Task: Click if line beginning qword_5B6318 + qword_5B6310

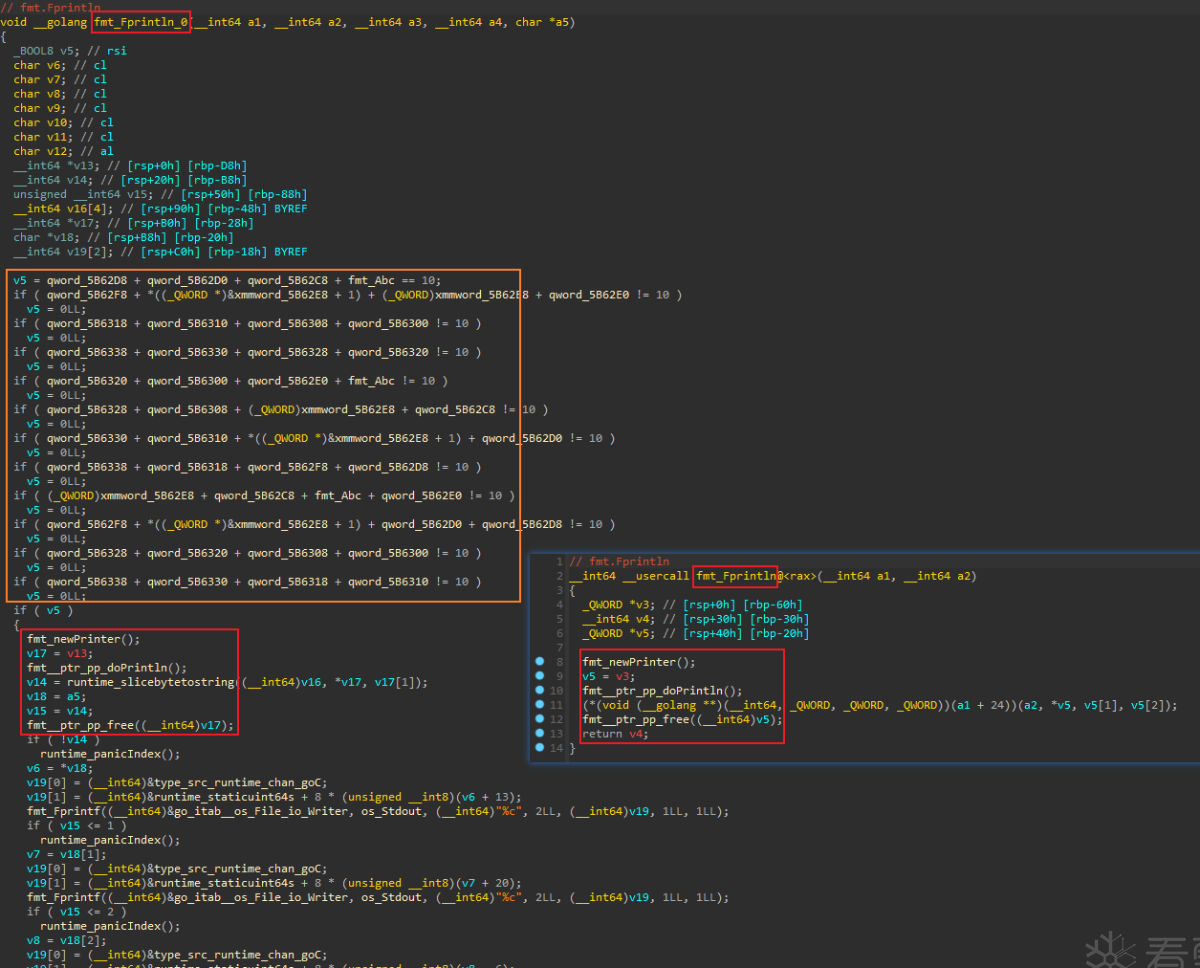Action: [x=247, y=323]
